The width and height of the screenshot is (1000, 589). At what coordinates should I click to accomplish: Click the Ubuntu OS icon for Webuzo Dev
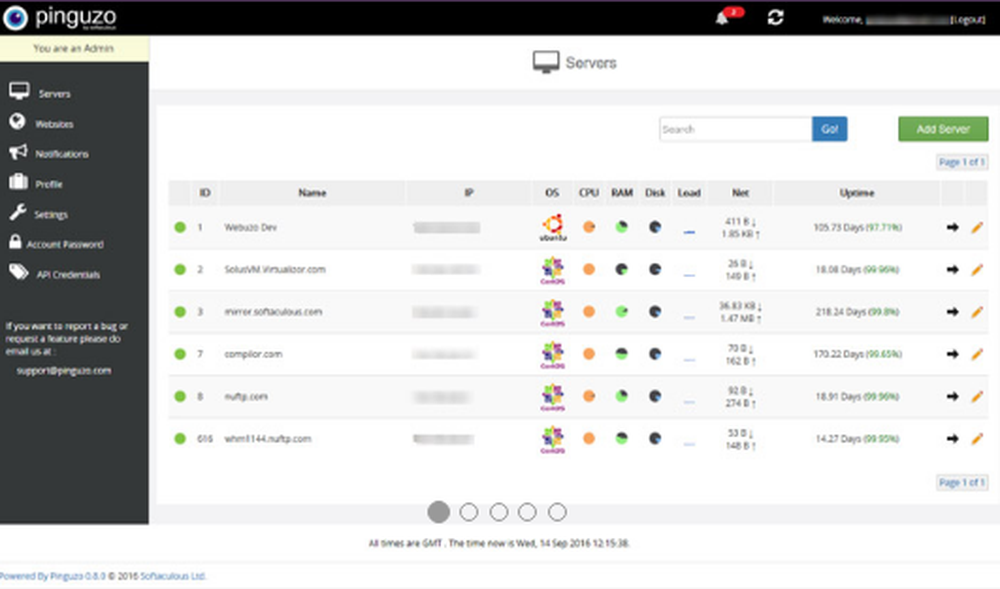pyautogui.click(x=551, y=223)
